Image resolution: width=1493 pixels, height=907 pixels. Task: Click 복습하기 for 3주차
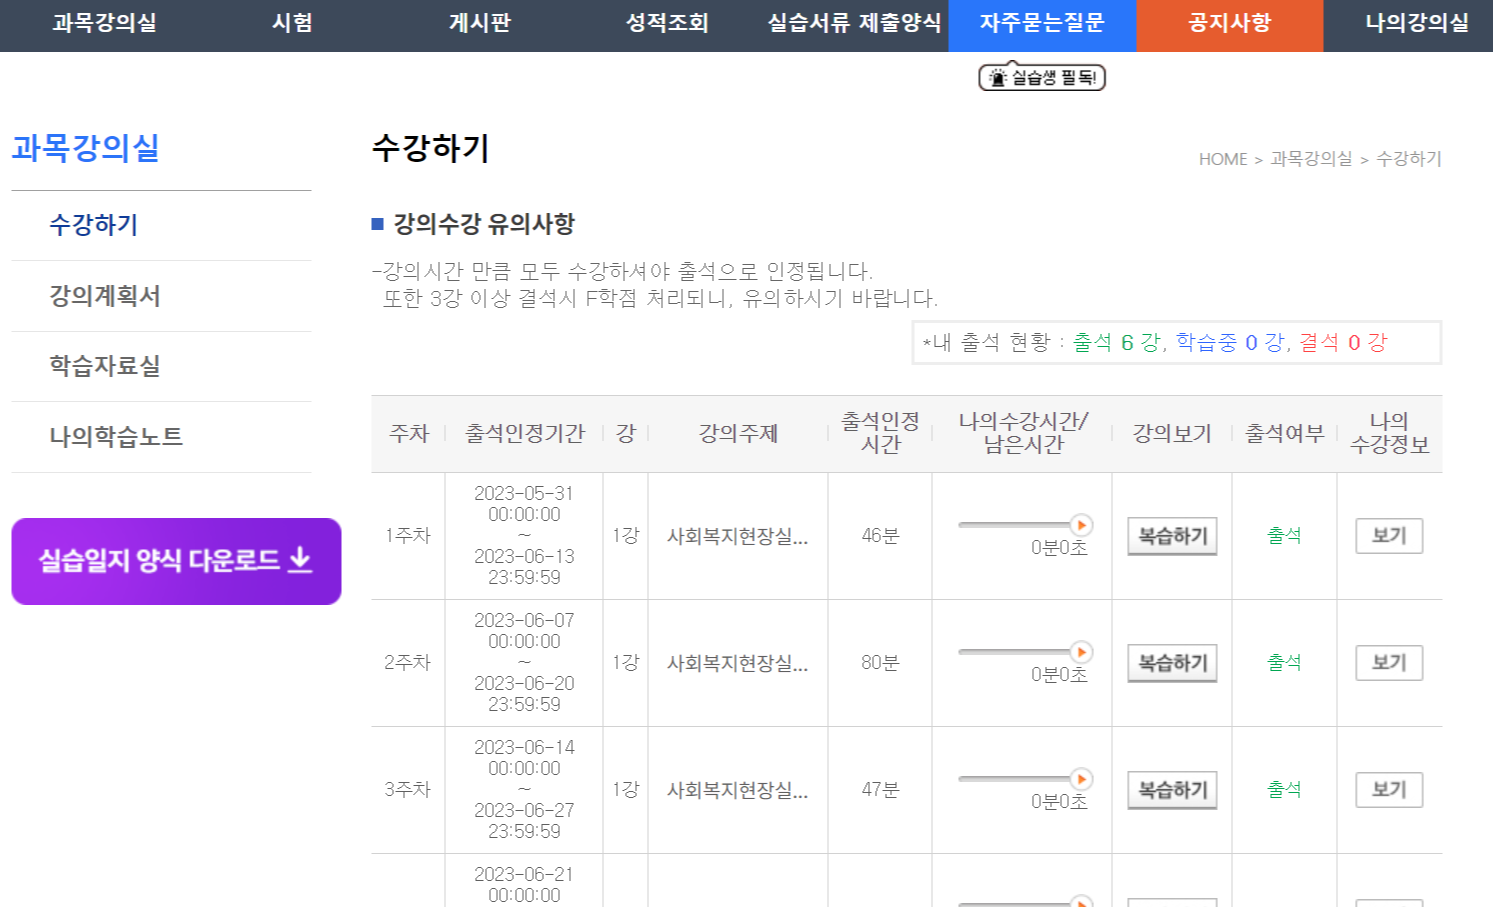pos(1172,790)
